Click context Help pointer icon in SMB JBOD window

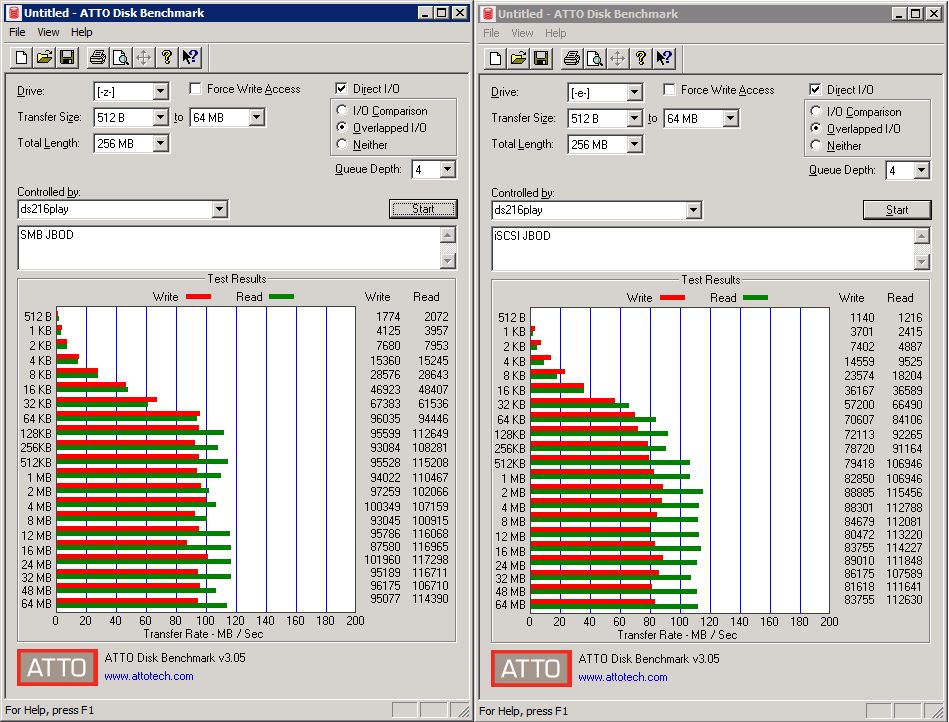pyautogui.click(x=189, y=57)
